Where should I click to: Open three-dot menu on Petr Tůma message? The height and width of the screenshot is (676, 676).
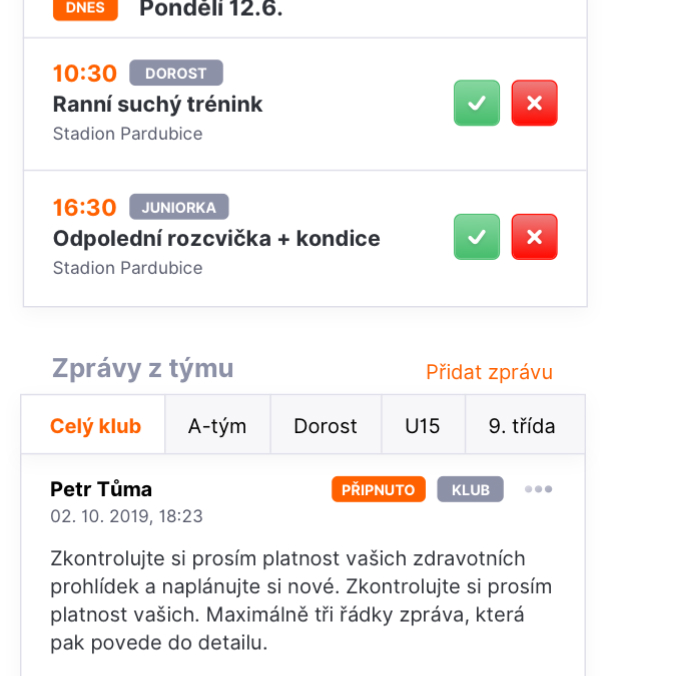(x=538, y=489)
